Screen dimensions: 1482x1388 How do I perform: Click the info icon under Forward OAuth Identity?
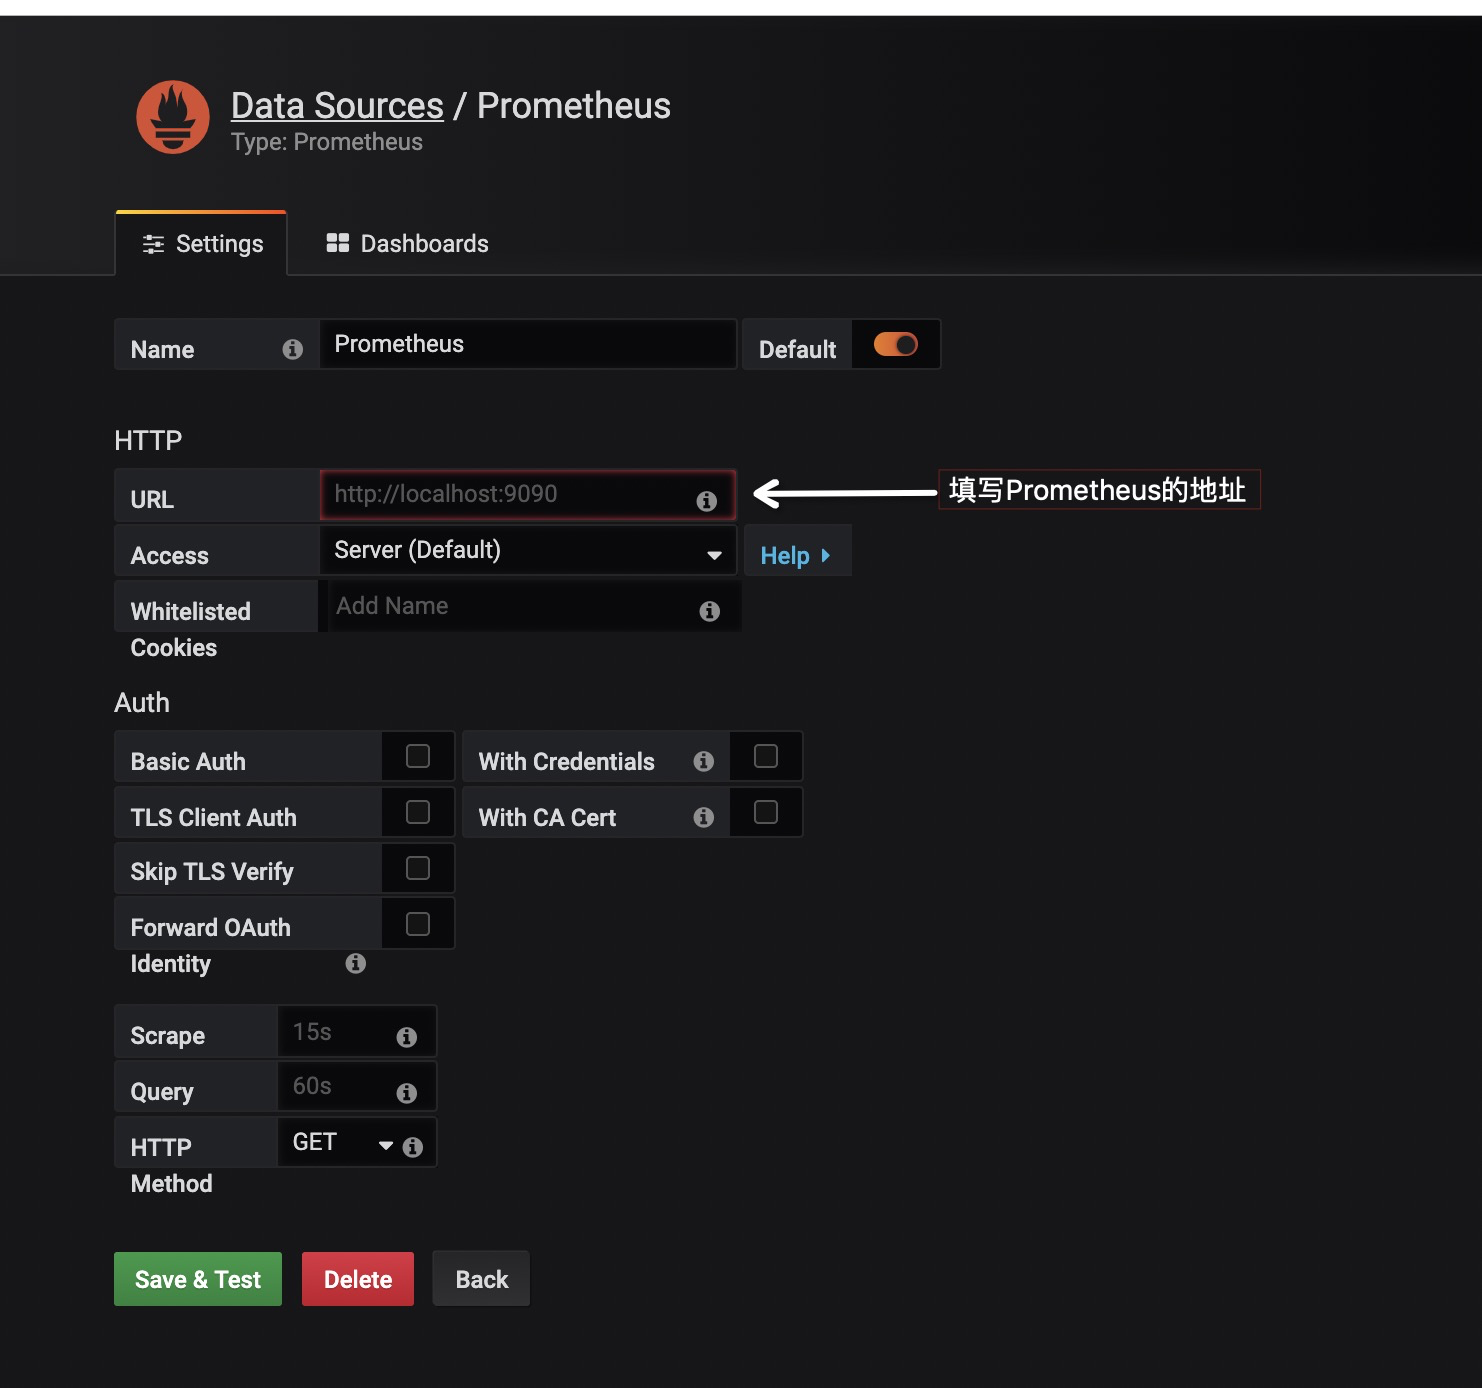pos(355,963)
